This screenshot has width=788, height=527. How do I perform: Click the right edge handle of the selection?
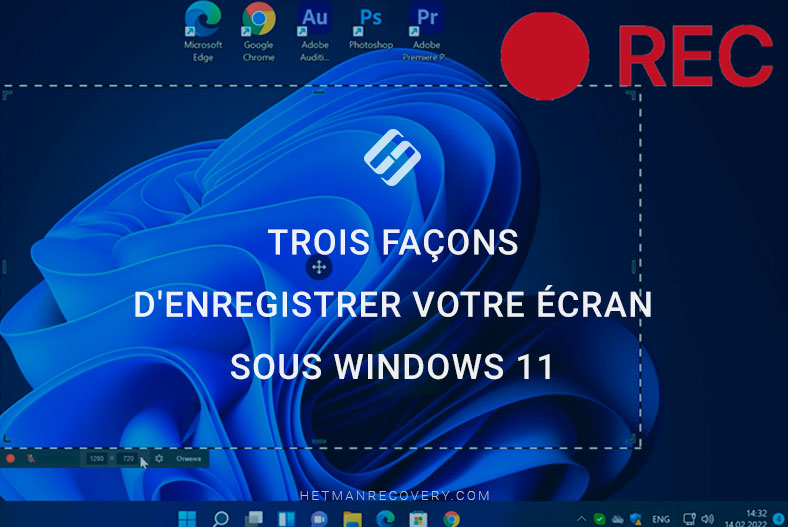coord(634,267)
